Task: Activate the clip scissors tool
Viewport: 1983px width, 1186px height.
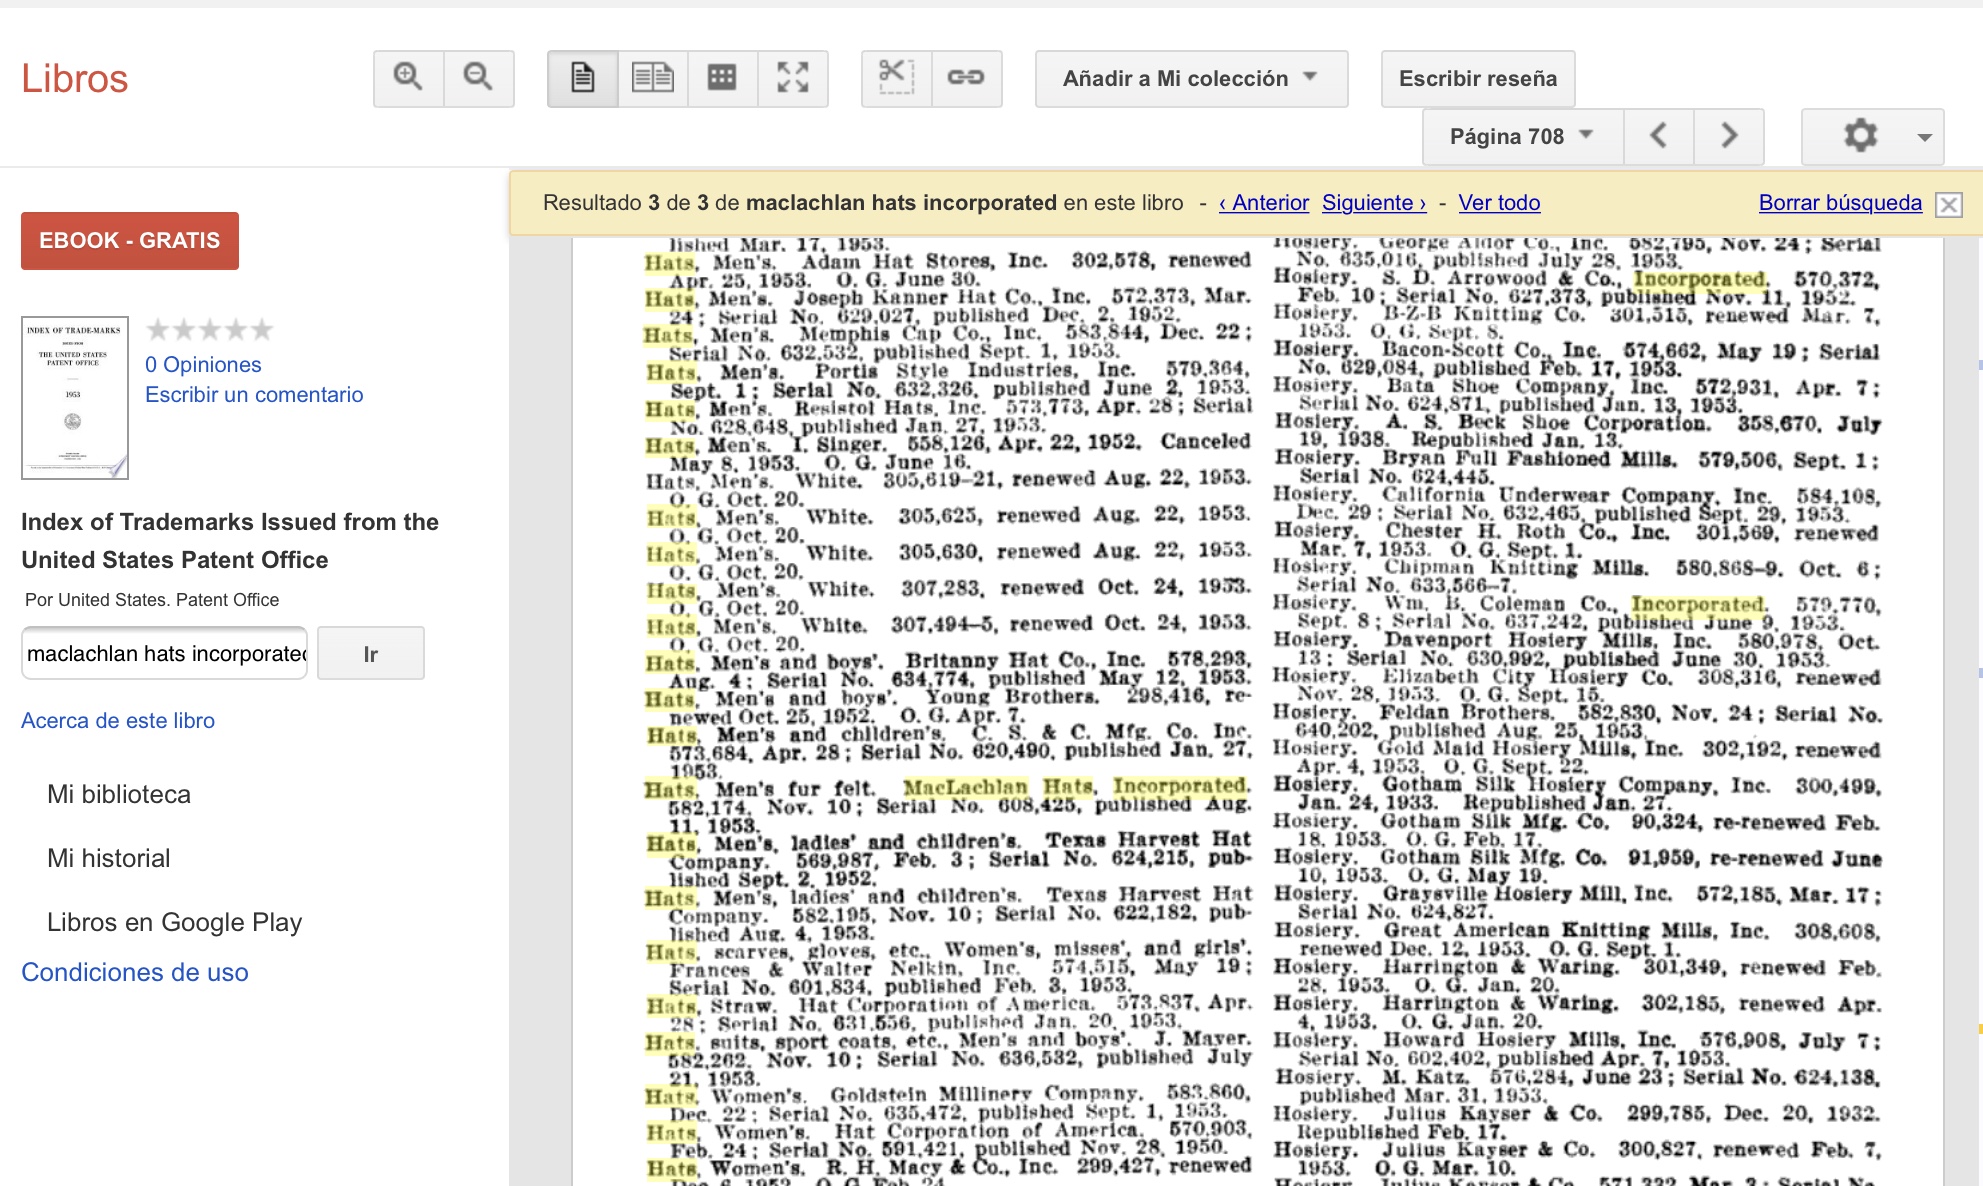Action: (896, 78)
